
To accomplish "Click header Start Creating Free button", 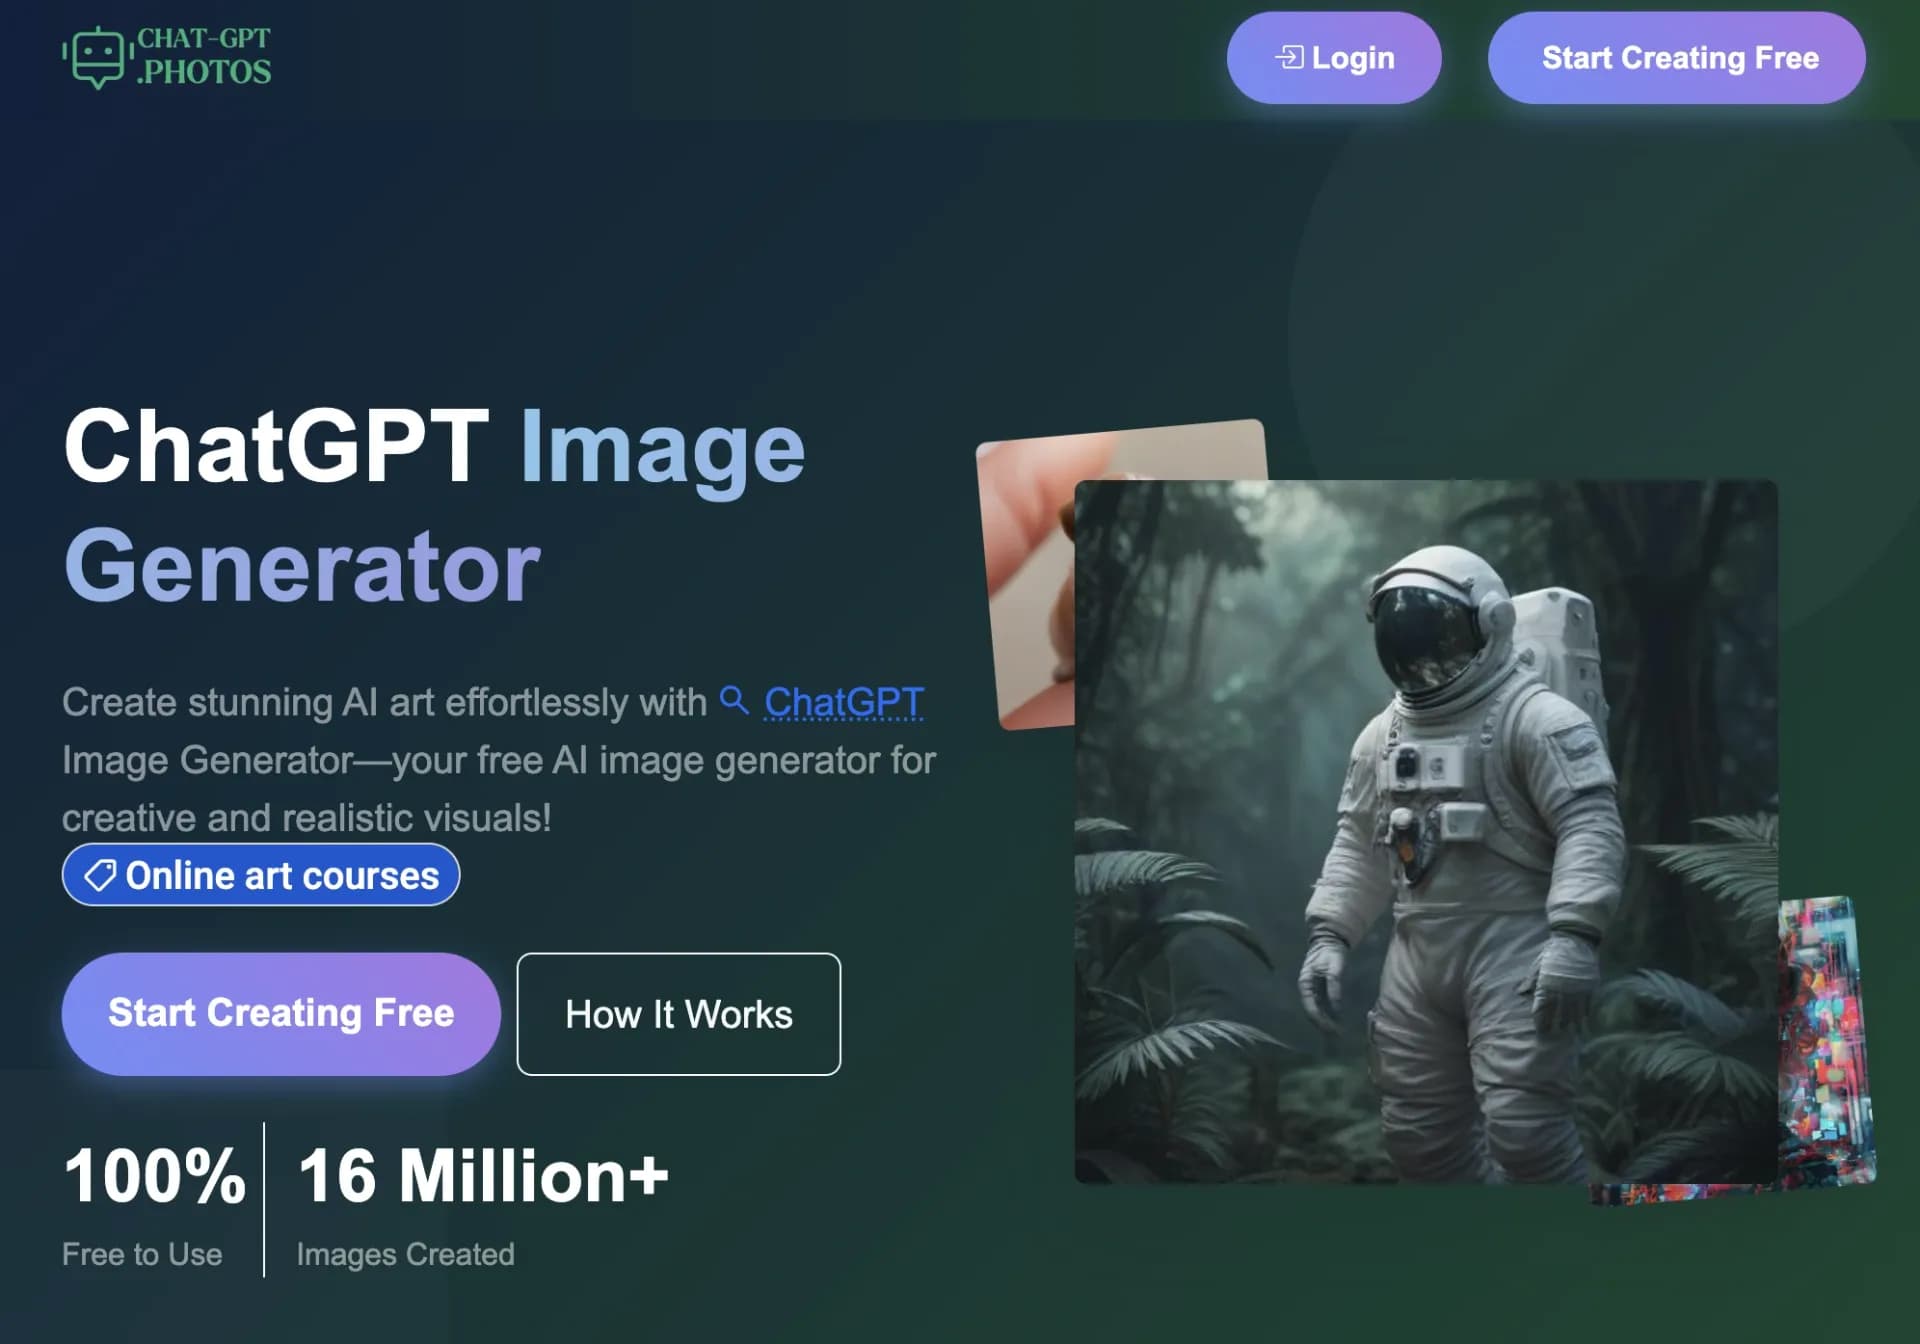I will point(1677,58).
